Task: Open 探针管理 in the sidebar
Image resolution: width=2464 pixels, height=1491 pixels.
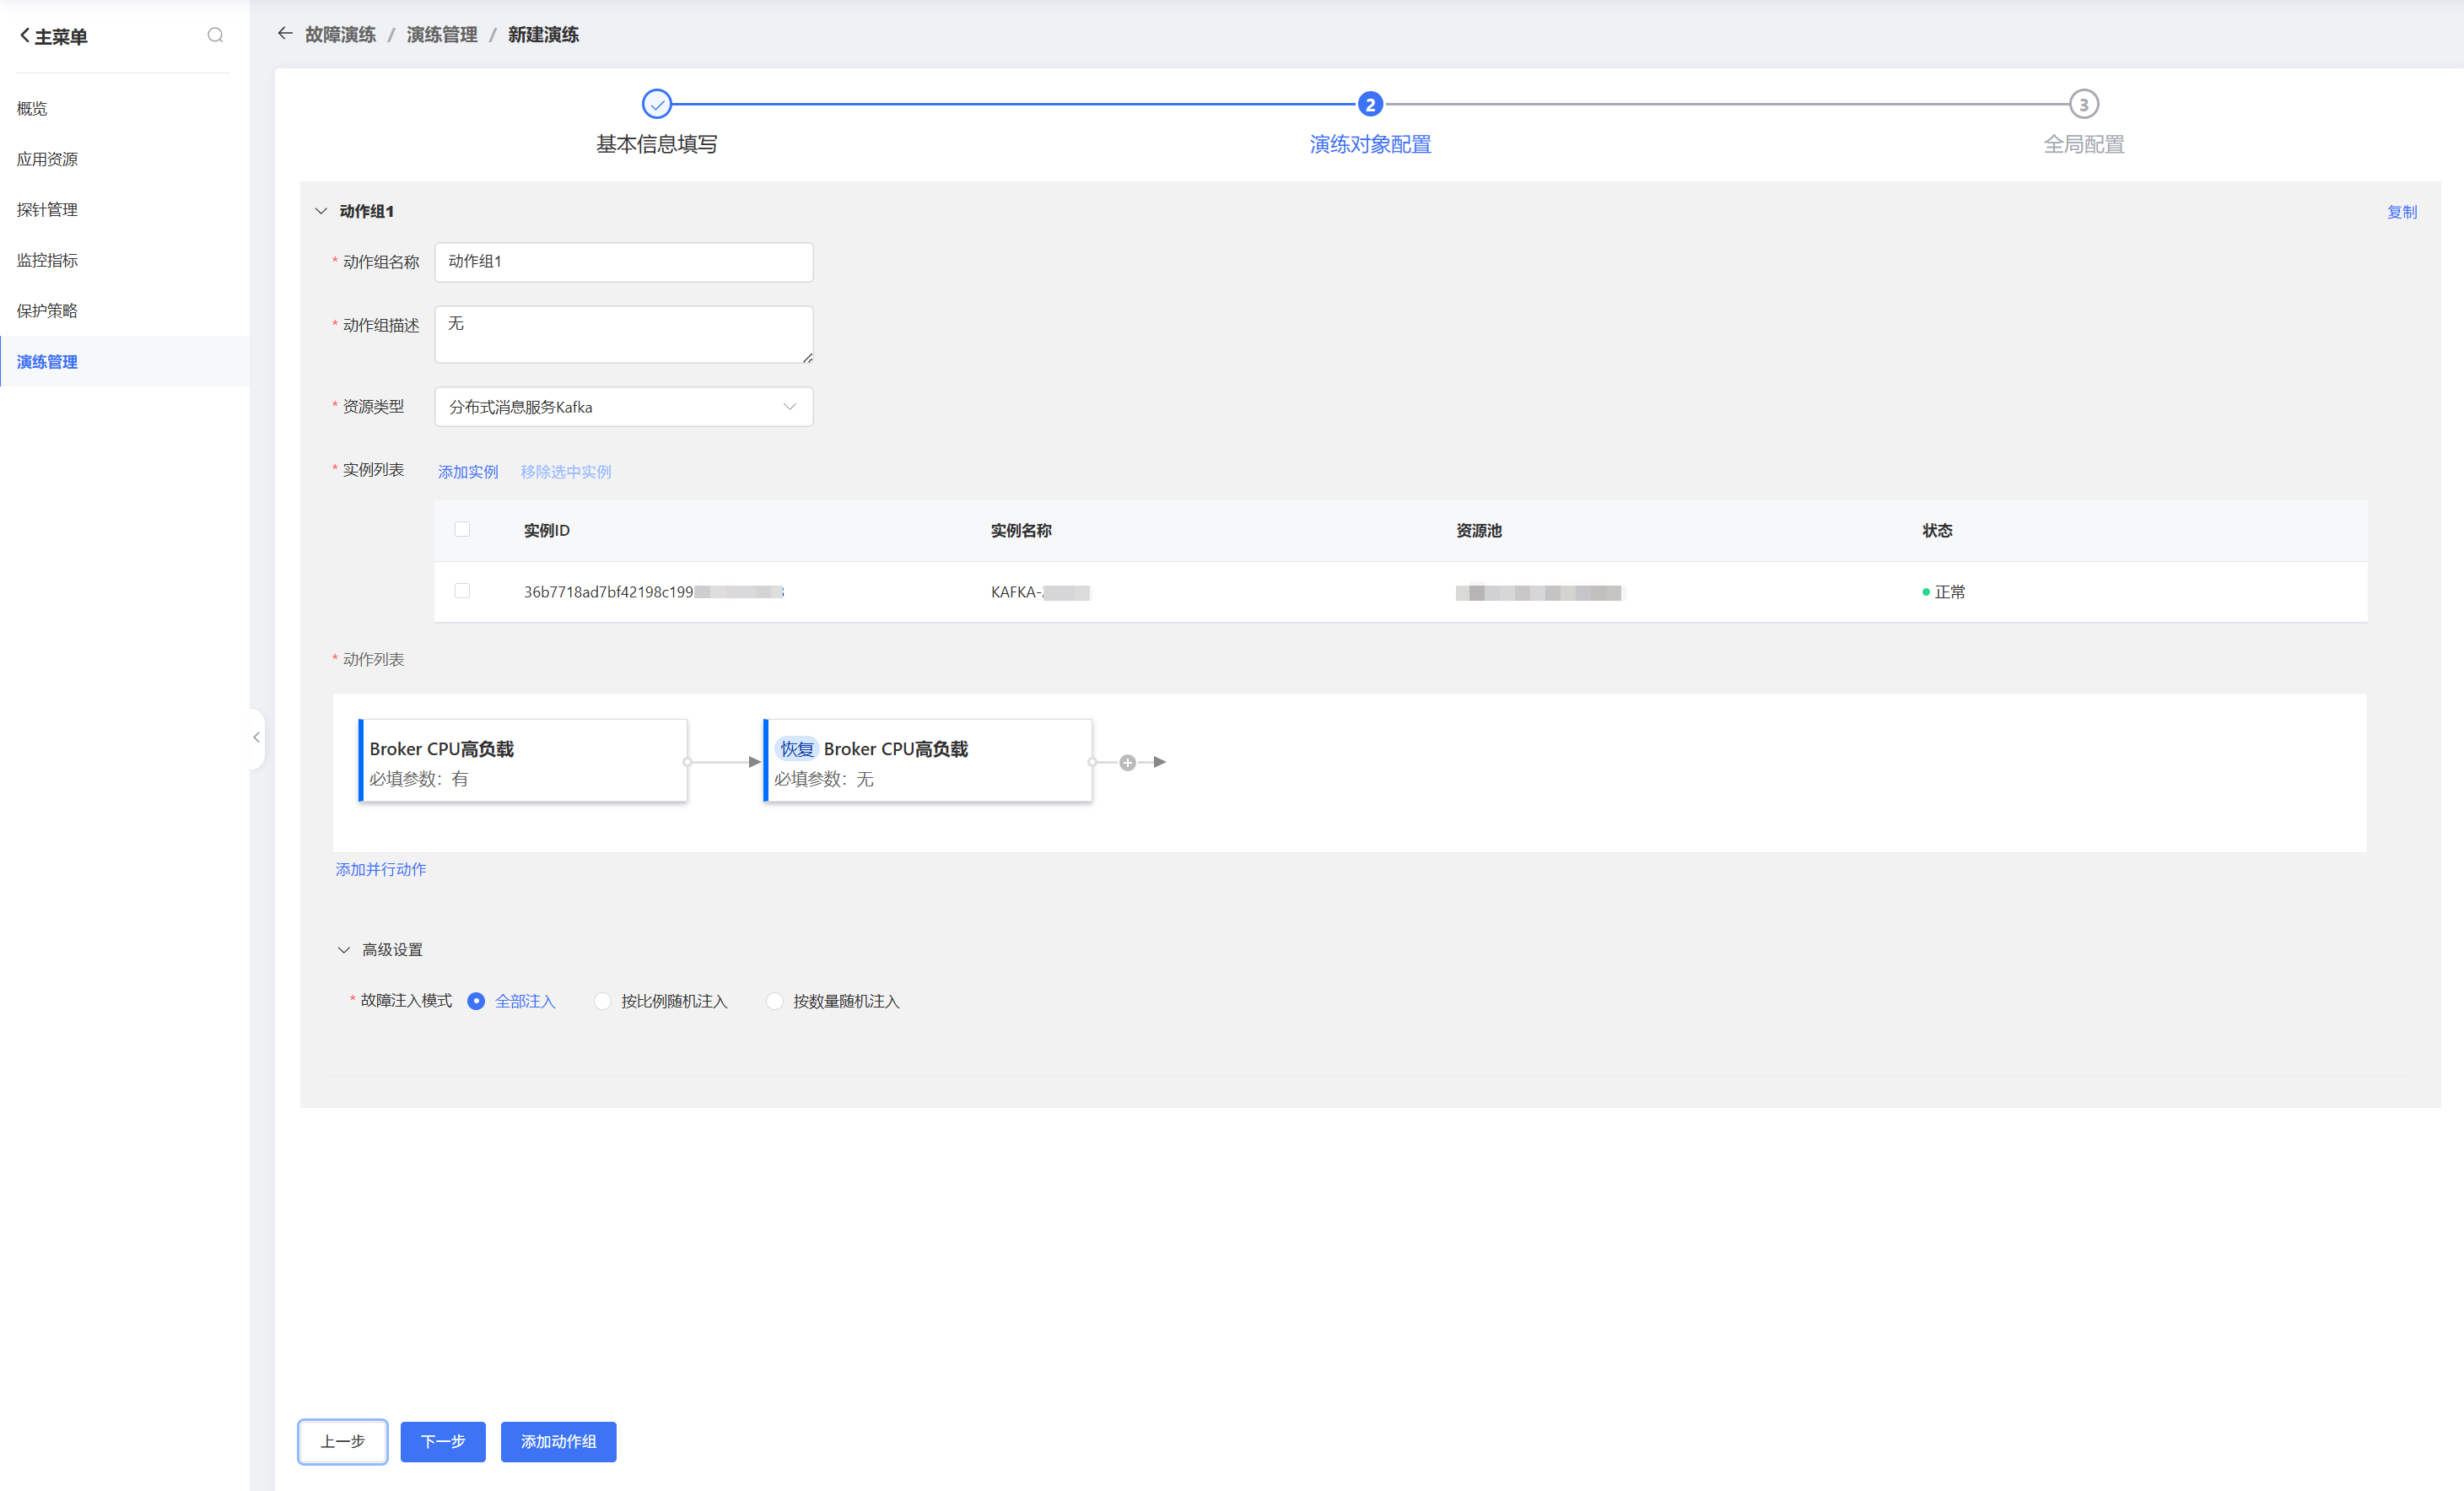Action: 47,210
